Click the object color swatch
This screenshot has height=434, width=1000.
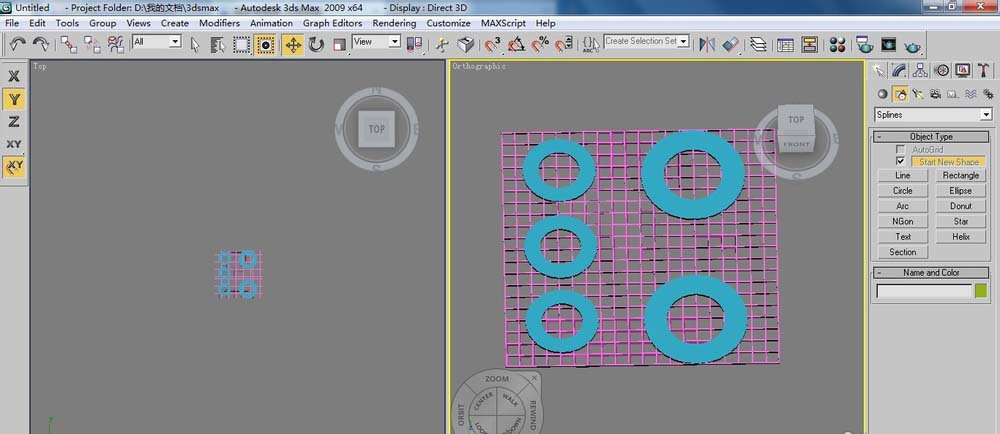coord(981,291)
